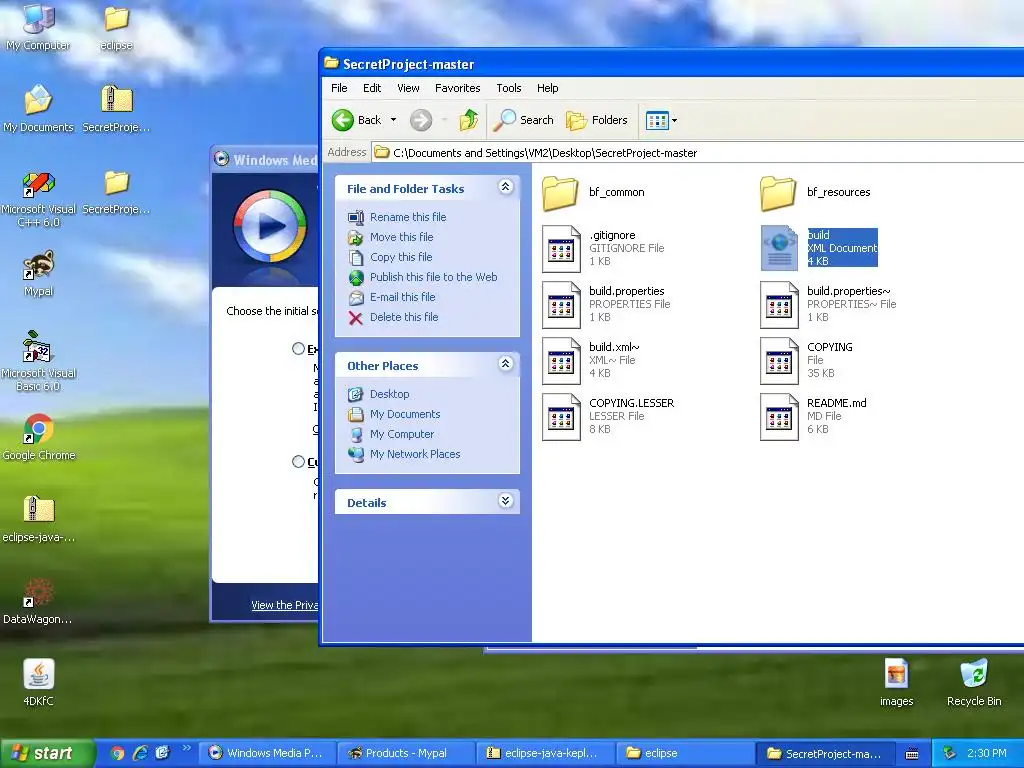1024x768 pixels.
Task: Switch to Products - Mypal taskbar button
Action: click(x=406, y=754)
